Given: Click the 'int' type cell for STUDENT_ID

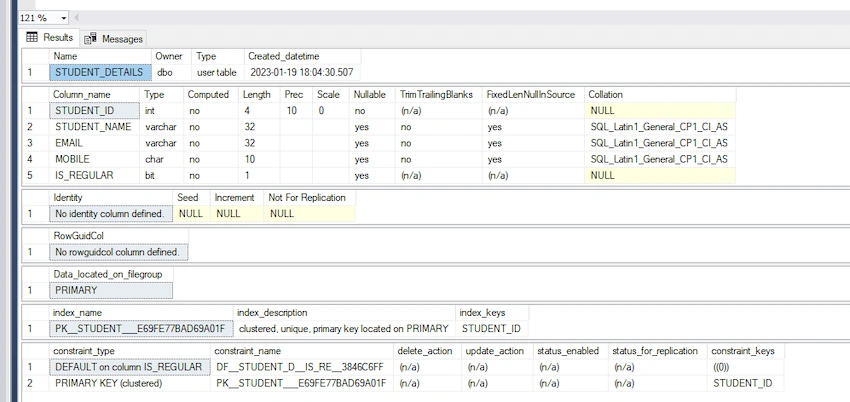Looking at the screenshot, I should [x=161, y=111].
